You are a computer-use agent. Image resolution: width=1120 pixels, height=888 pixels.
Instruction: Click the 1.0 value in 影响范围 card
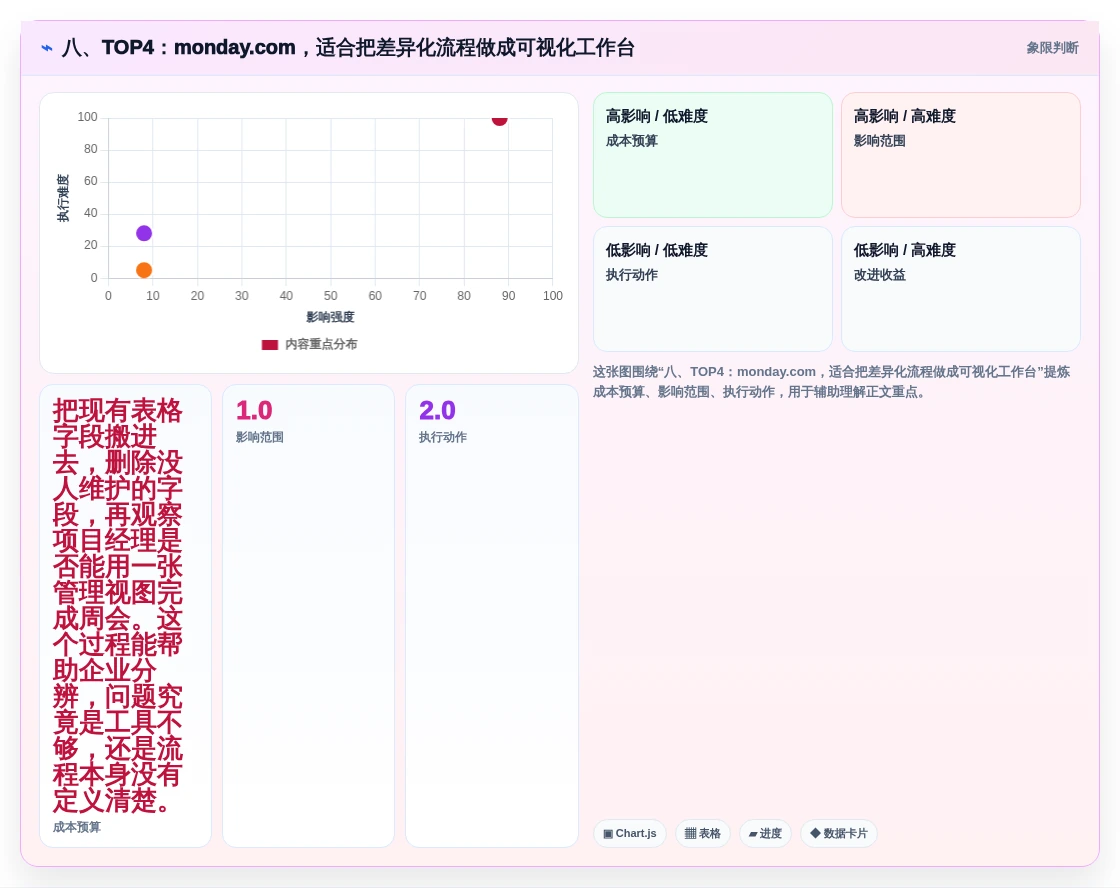254,411
